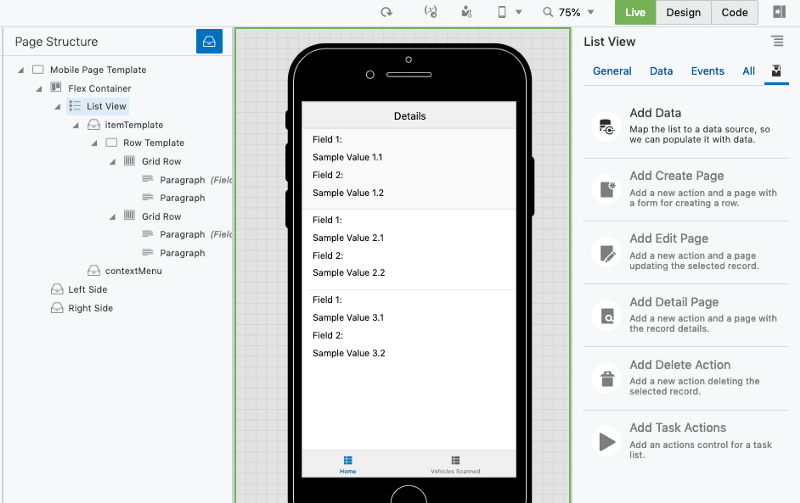Open the List View panel menu icon
Viewport: 800px width, 503px height.
[777, 41]
